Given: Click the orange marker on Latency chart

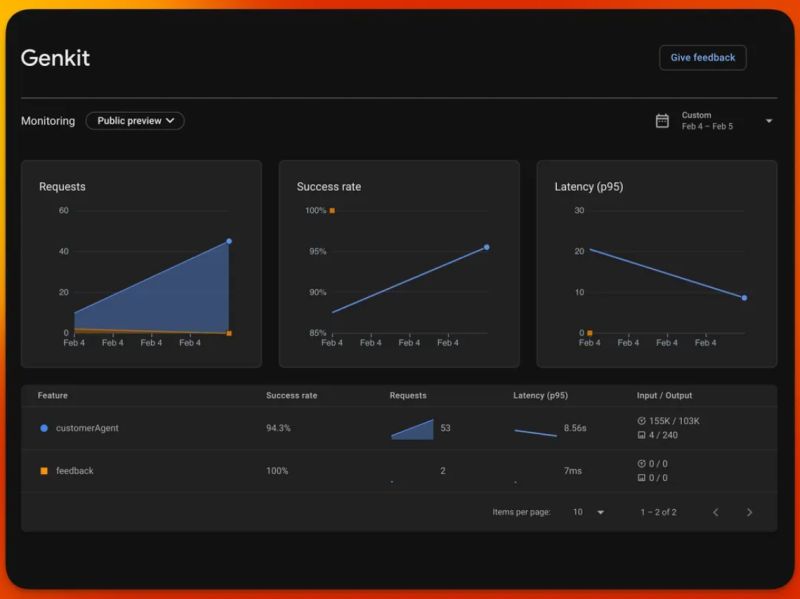Looking at the screenshot, I should pyautogui.click(x=590, y=333).
